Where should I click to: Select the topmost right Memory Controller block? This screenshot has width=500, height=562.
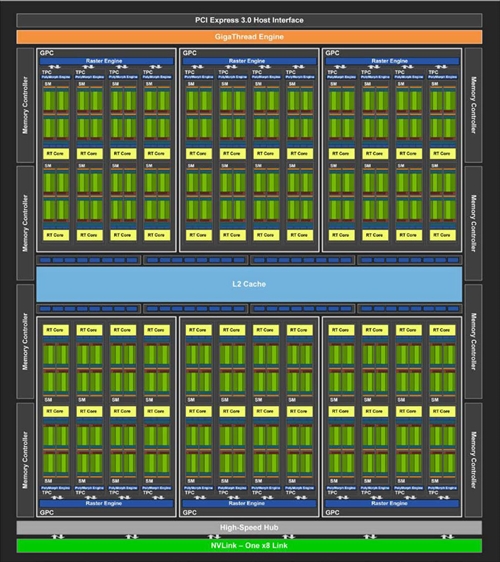click(473, 105)
